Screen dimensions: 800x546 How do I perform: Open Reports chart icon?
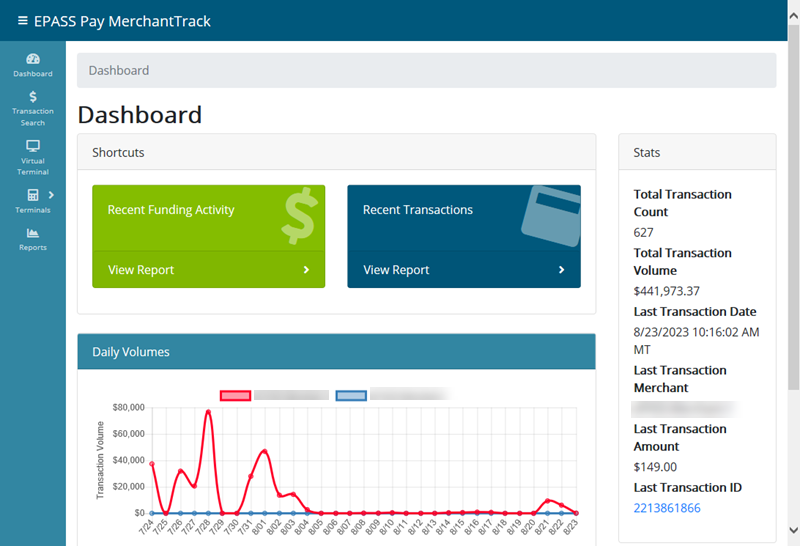[x=33, y=233]
